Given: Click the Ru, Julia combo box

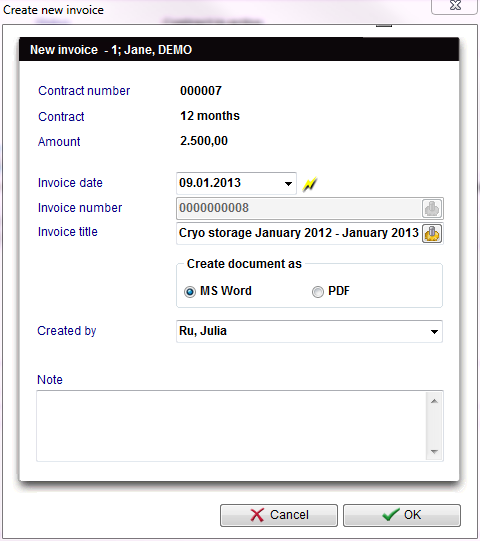Looking at the screenshot, I should 309,332.
